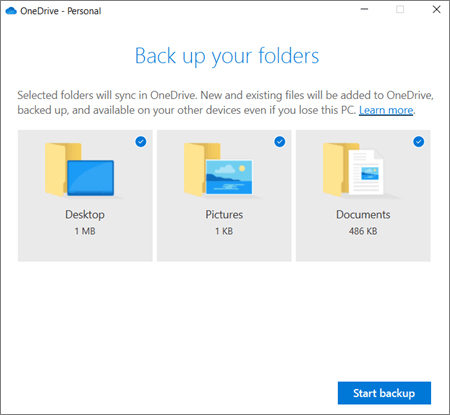Uncheck the Documents folder checkmark
Image resolution: width=450 pixels, height=415 pixels.
(x=419, y=142)
